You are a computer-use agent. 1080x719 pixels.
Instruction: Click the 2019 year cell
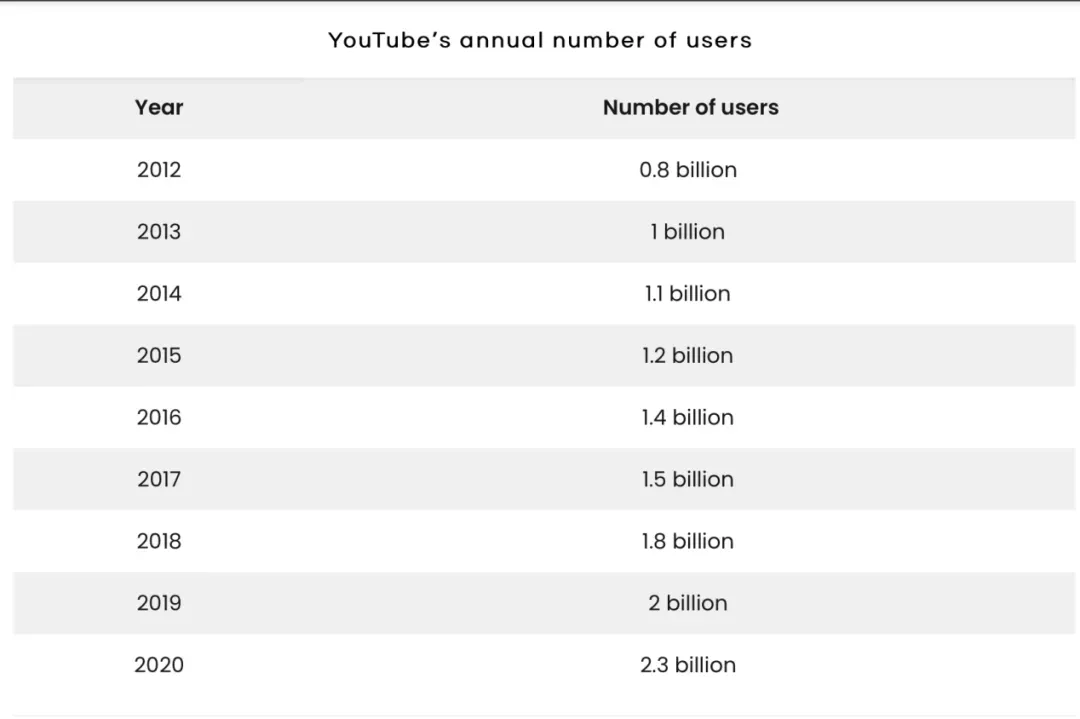(x=158, y=603)
